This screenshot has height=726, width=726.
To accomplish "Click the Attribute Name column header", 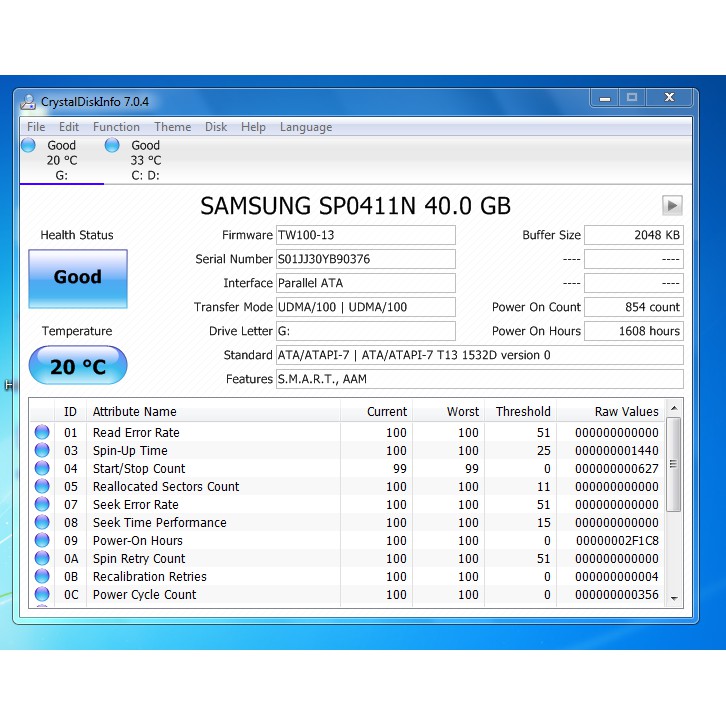I will (x=213, y=411).
